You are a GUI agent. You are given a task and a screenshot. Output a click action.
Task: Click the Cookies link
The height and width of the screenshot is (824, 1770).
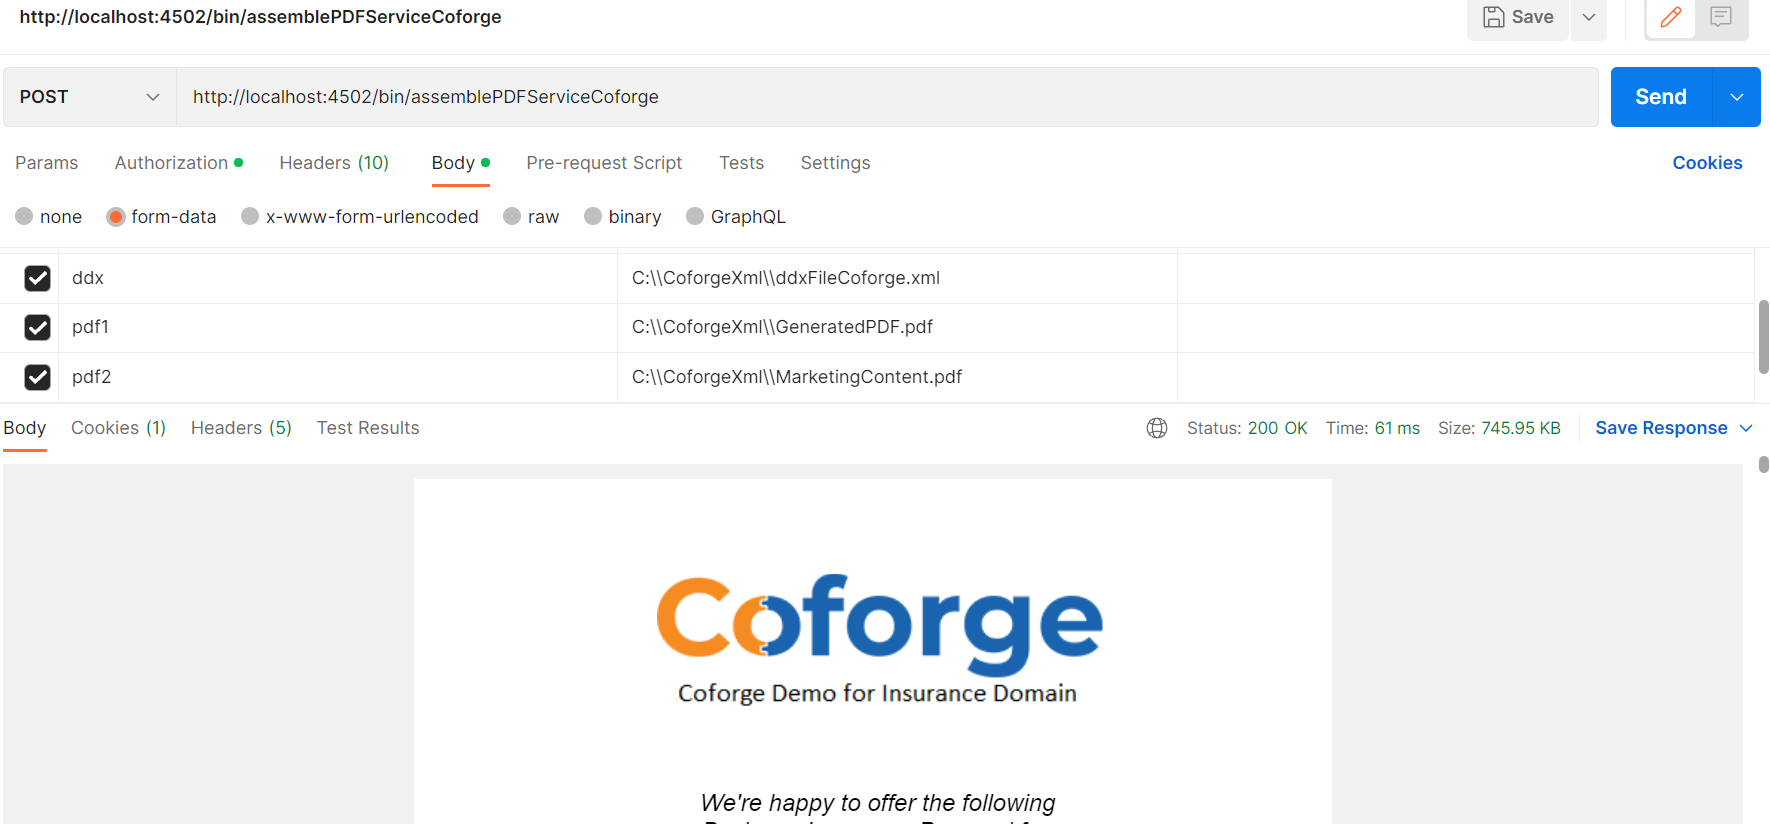click(1707, 163)
